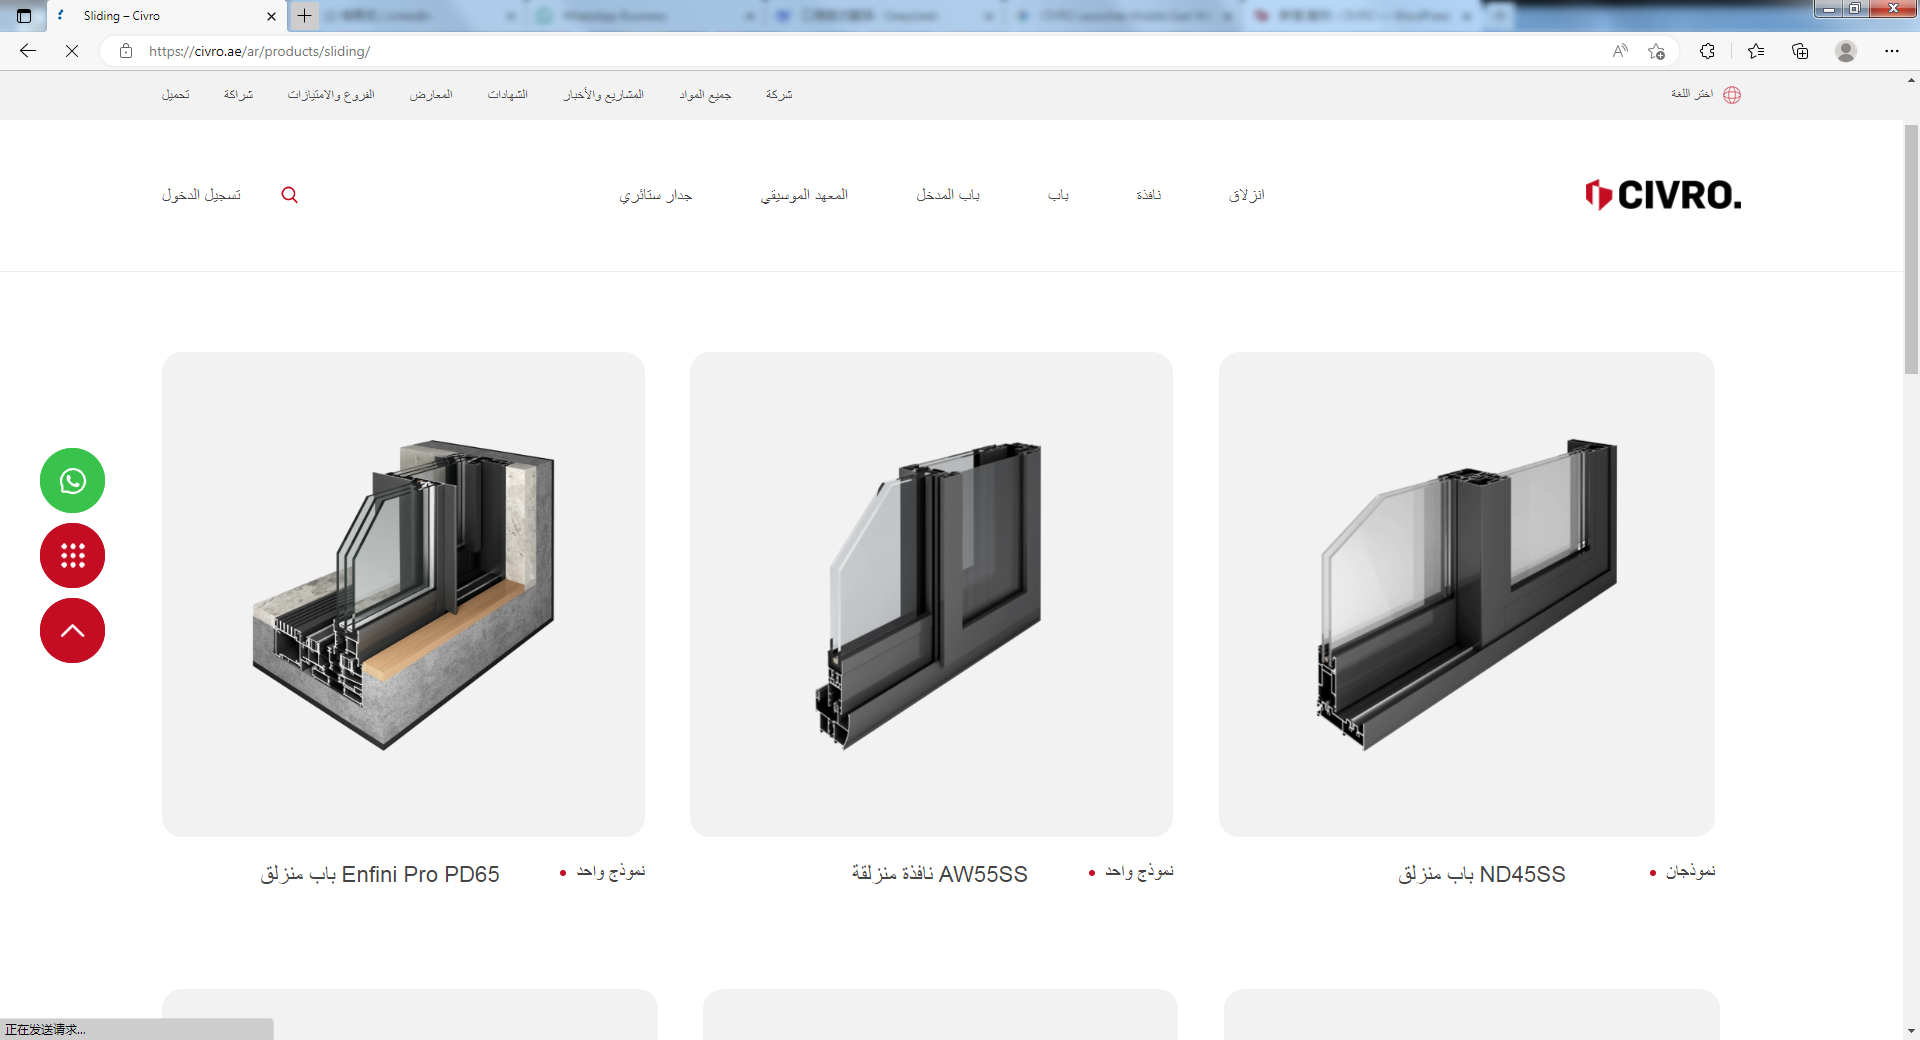
Task: View site information lock icon
Action: pos(126,51)
